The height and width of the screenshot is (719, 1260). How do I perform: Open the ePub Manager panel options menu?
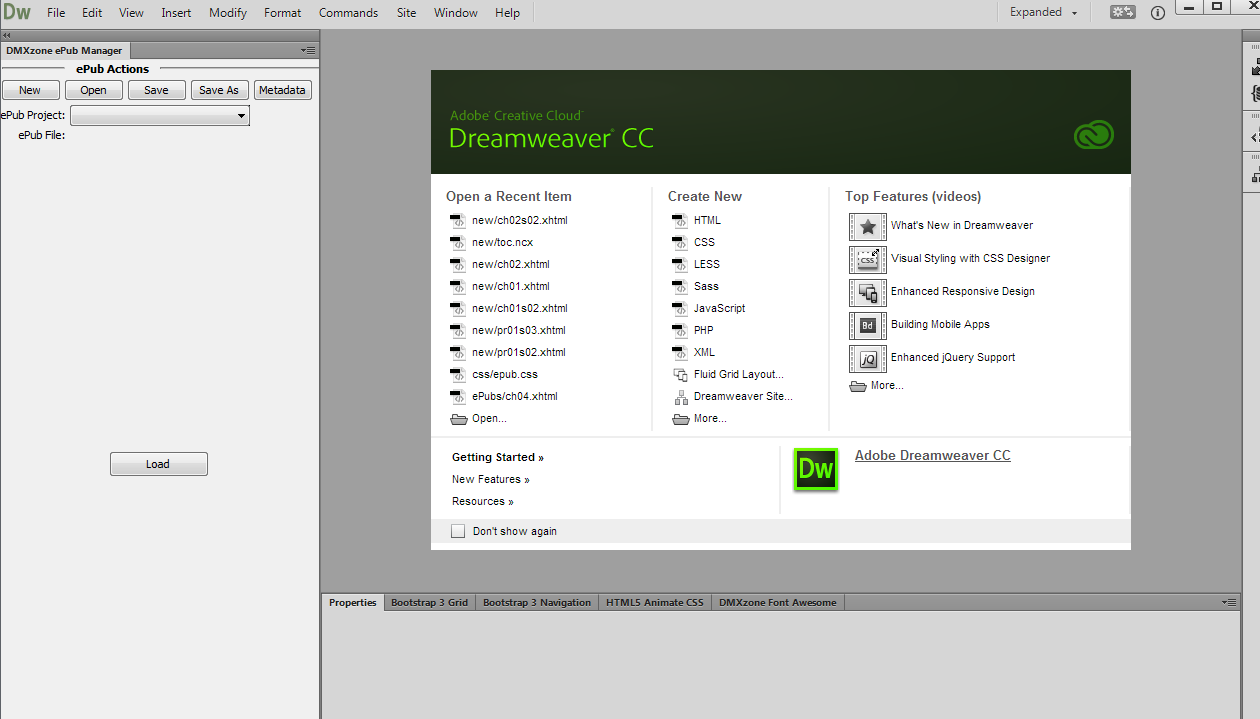308,50
